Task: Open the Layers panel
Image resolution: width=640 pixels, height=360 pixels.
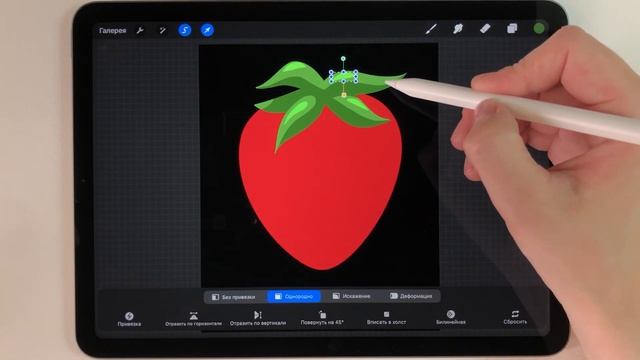Action: point(512,28)
